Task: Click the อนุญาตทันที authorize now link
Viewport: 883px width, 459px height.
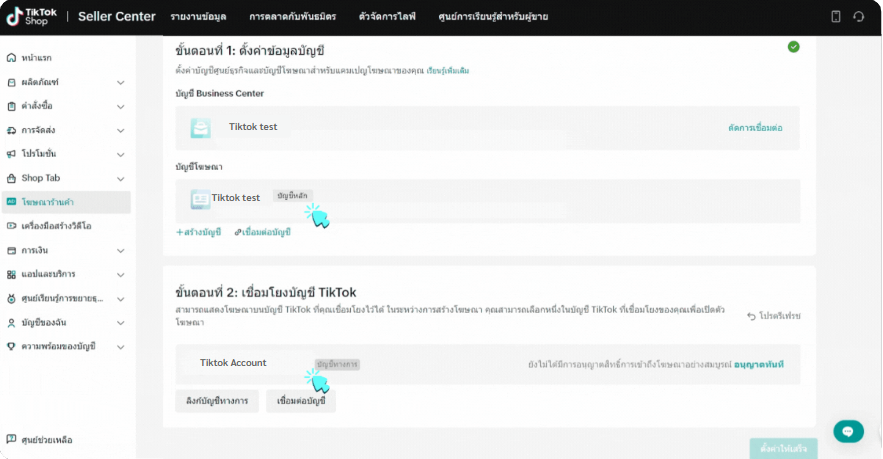Action: coord(758,365)
